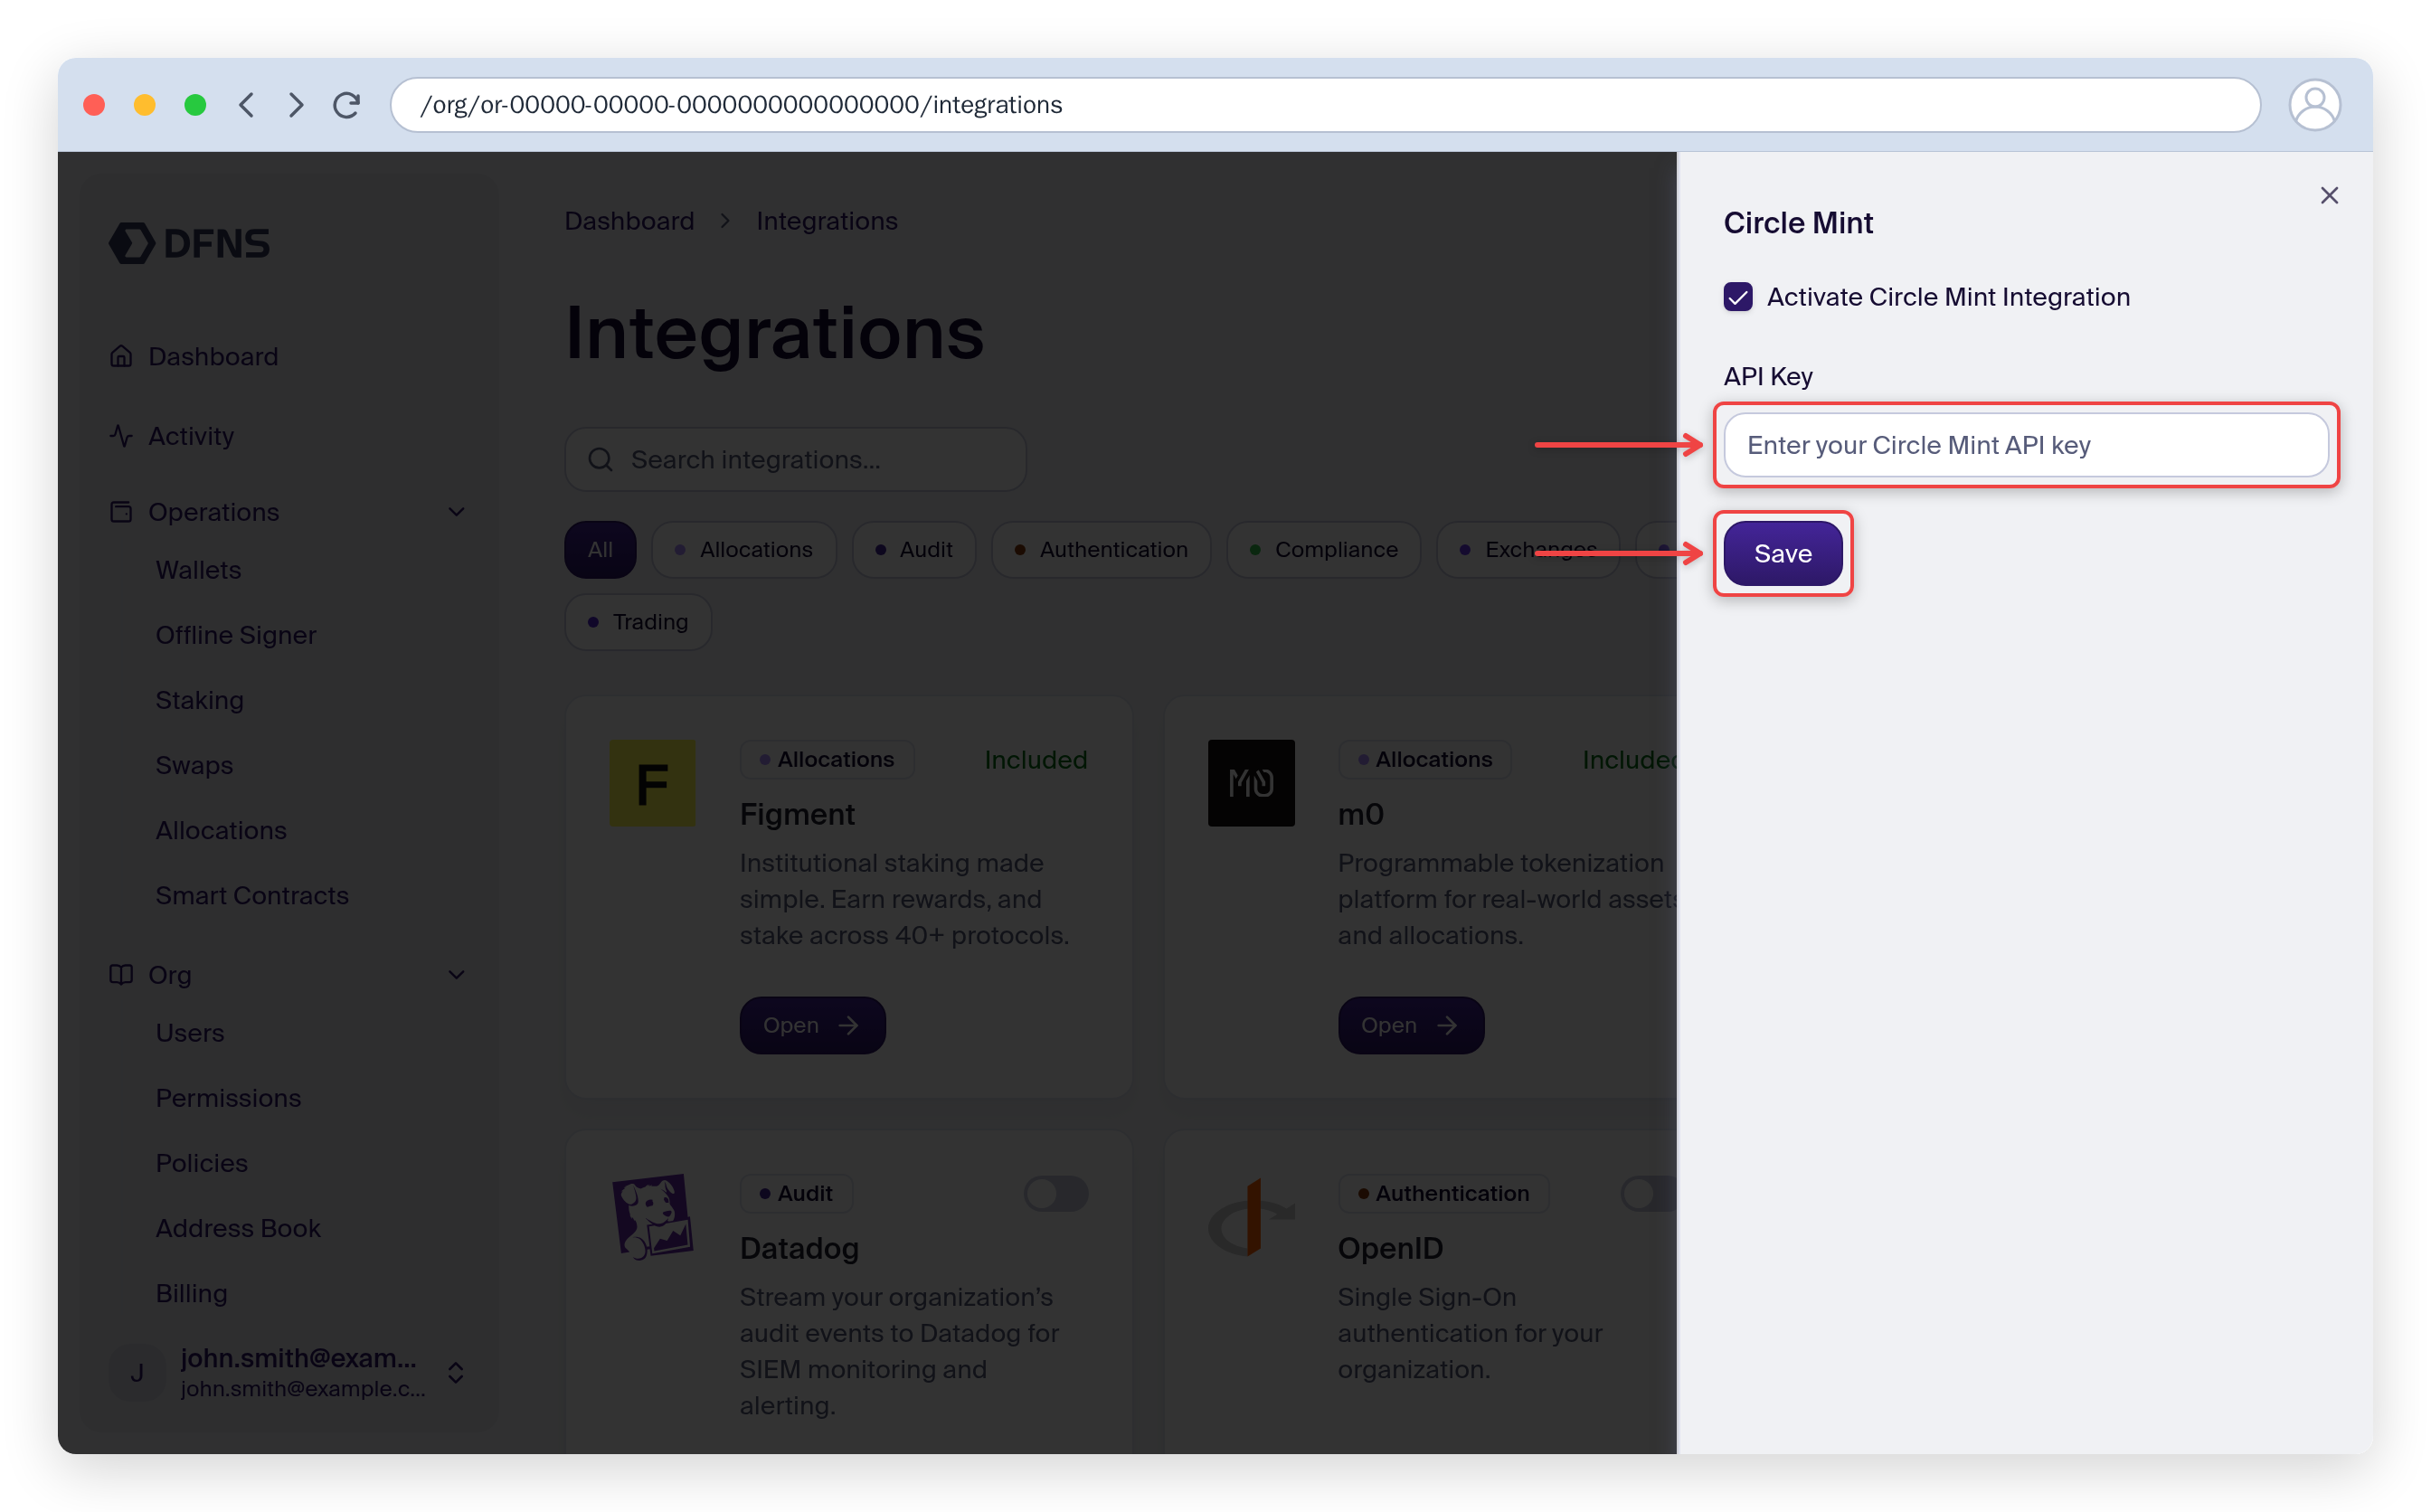Open Users under Org

point(189,1033)
